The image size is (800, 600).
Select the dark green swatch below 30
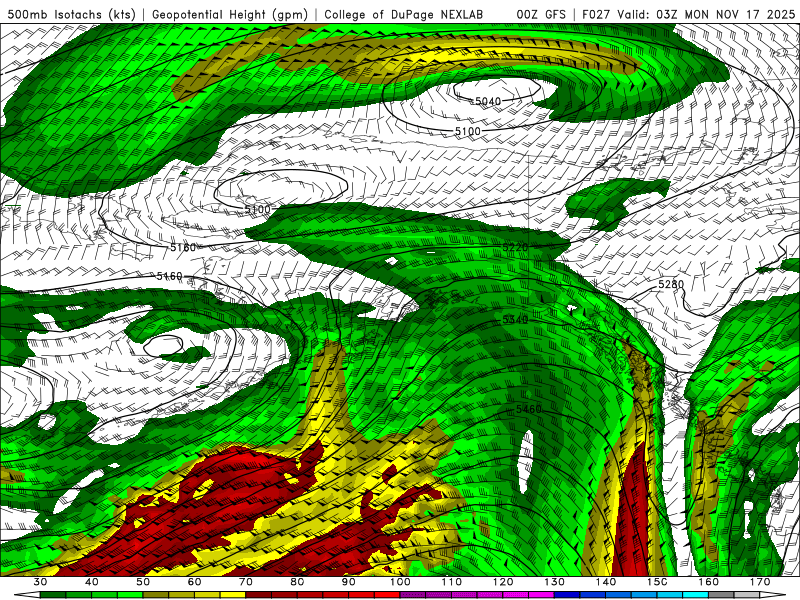click(x=53, y=595)
